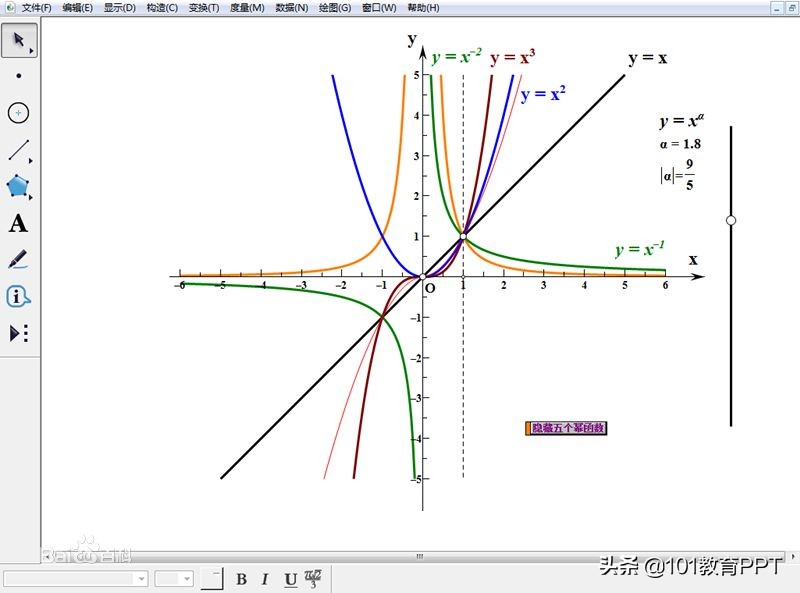Open the 显示(D) menu
This screenshot has width=800, height=593.
click(119, 8)
